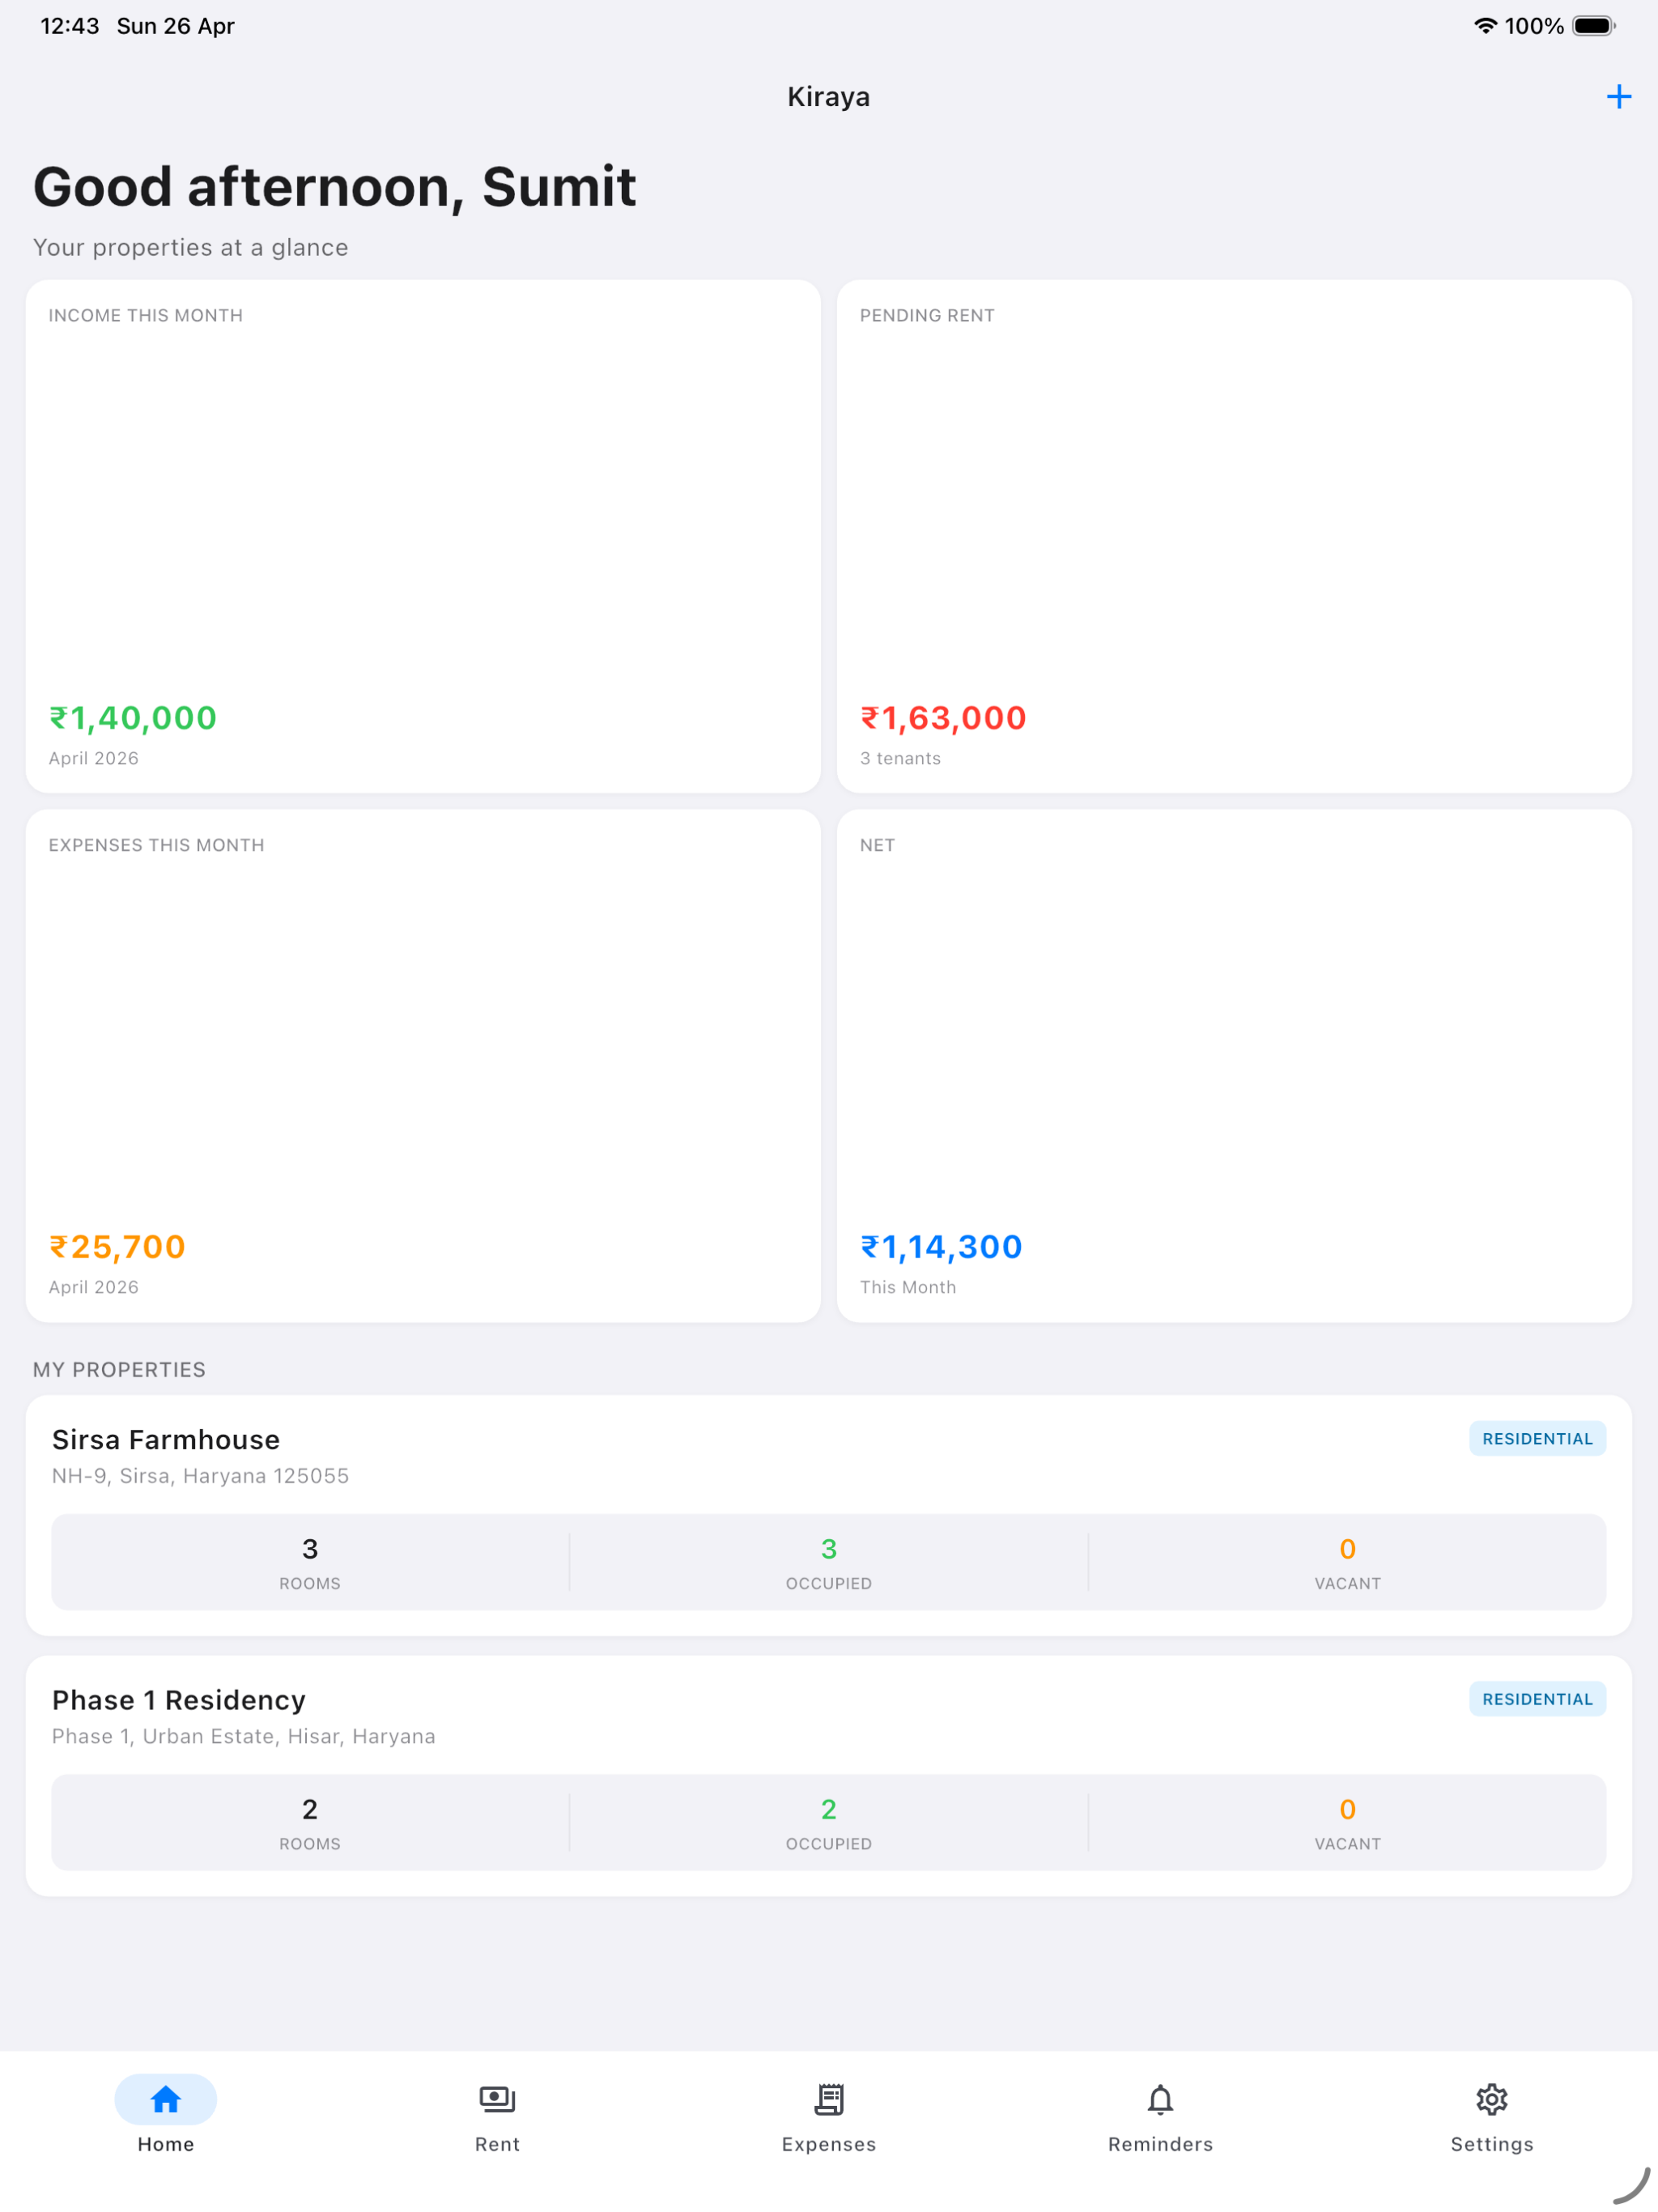Switch to the Expenses tab

pyautogui.click(x=829, y=2114)
